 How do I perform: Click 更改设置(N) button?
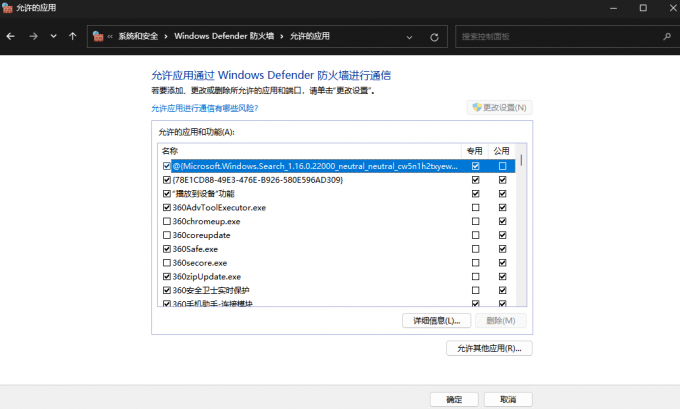(500, 108)
